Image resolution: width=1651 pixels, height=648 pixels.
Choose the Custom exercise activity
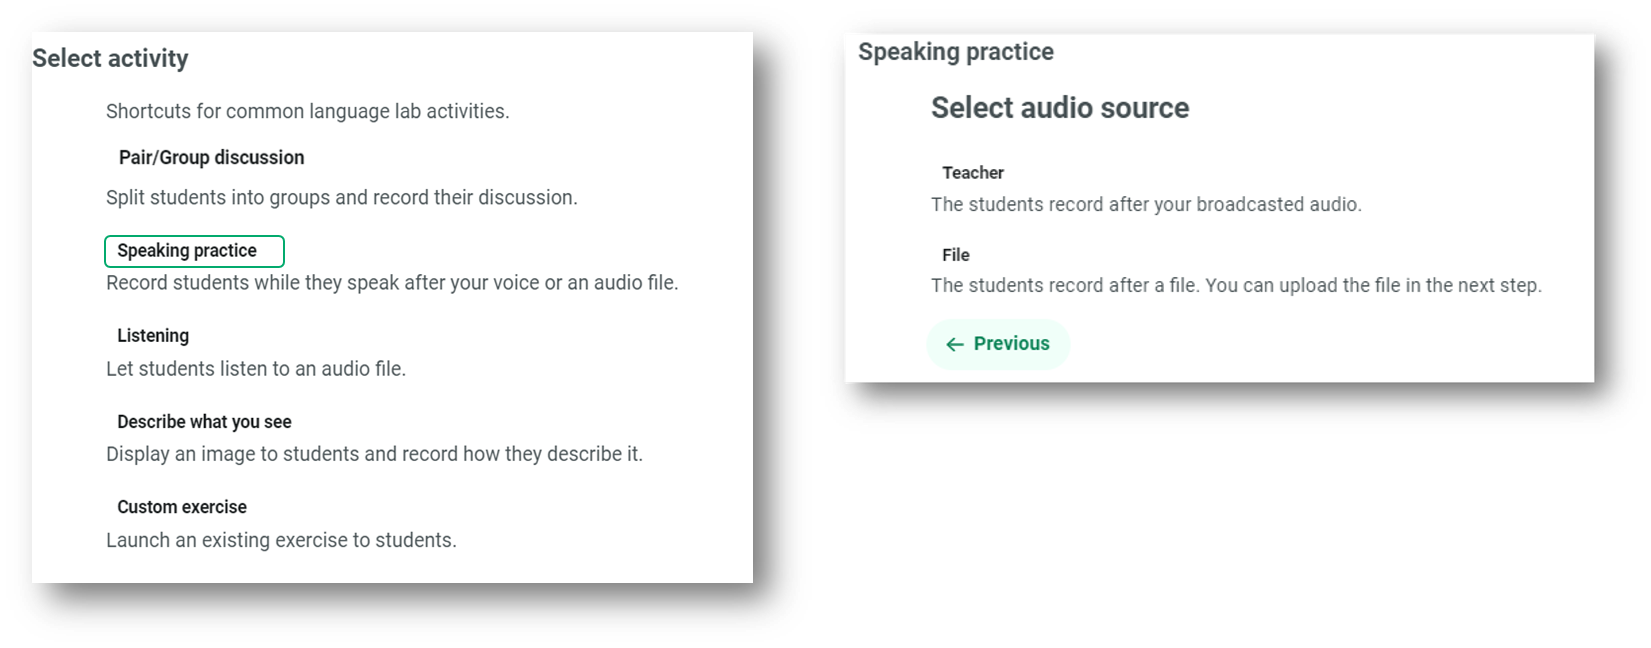[x=182, y=507]
